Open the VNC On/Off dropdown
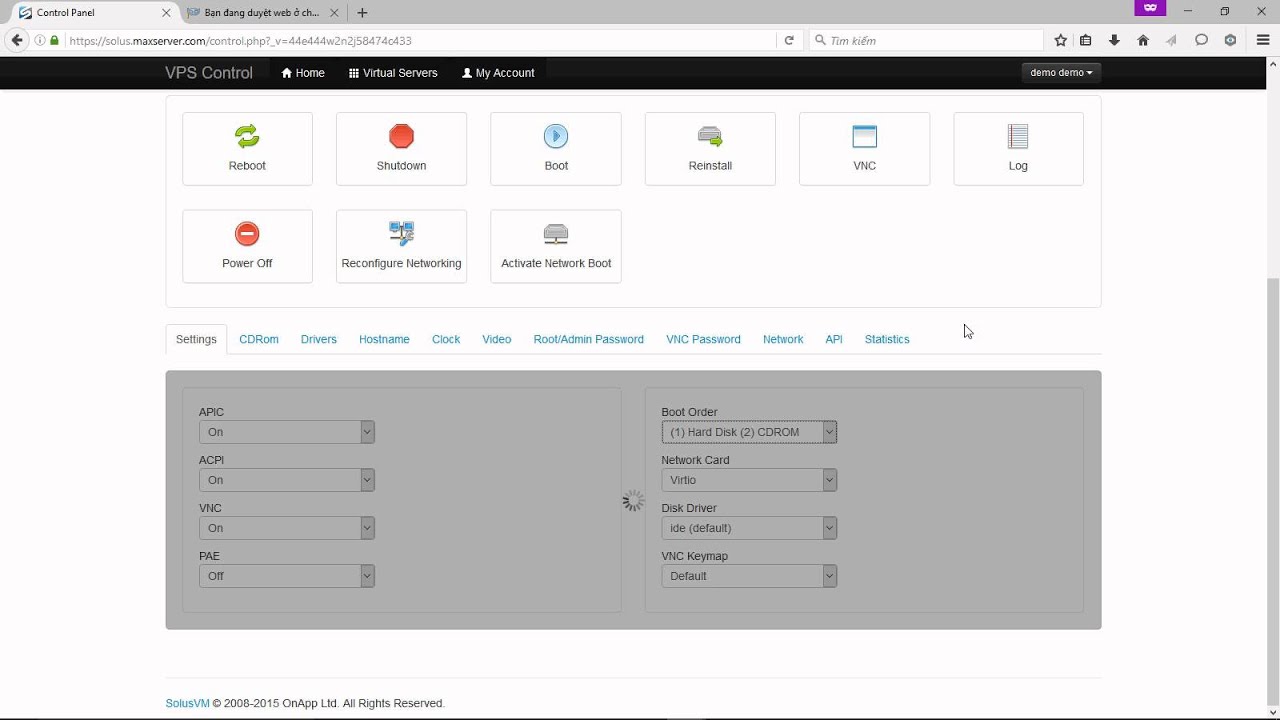This screenshot has width=1280, height=720. (x=287, y=528)
